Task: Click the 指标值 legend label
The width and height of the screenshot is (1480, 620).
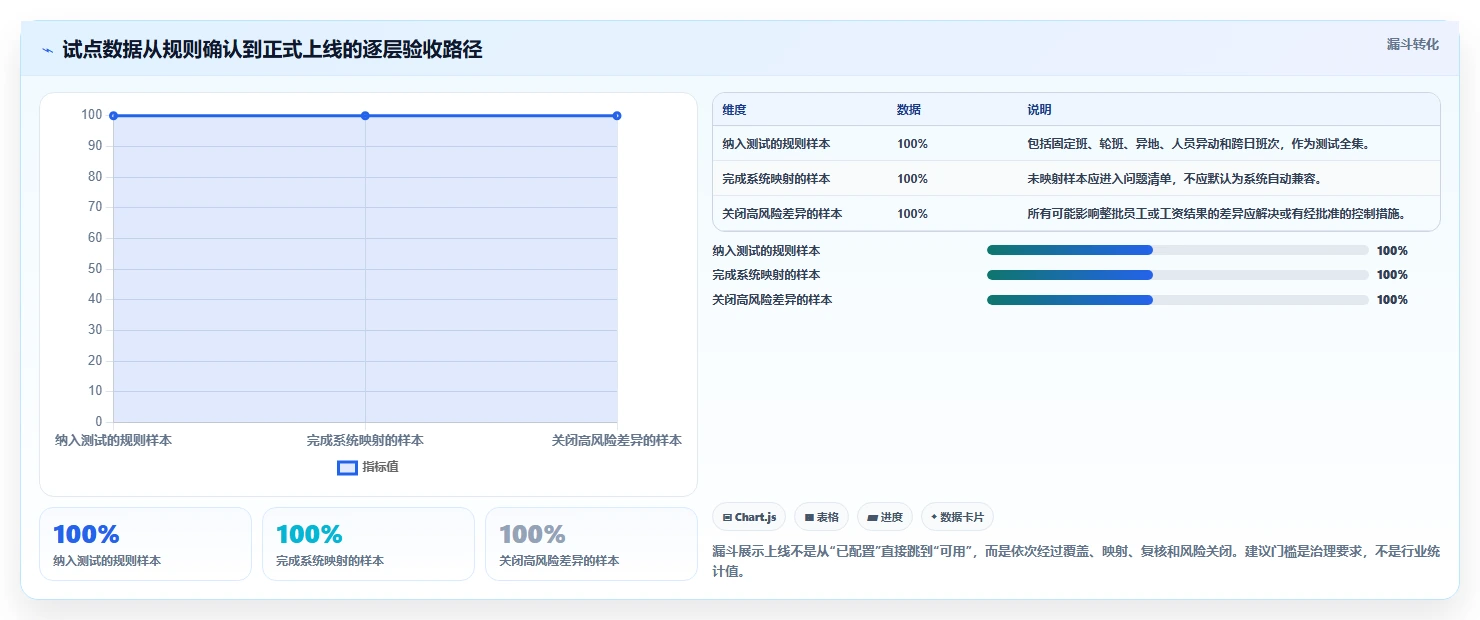Action: click(380, 467)
